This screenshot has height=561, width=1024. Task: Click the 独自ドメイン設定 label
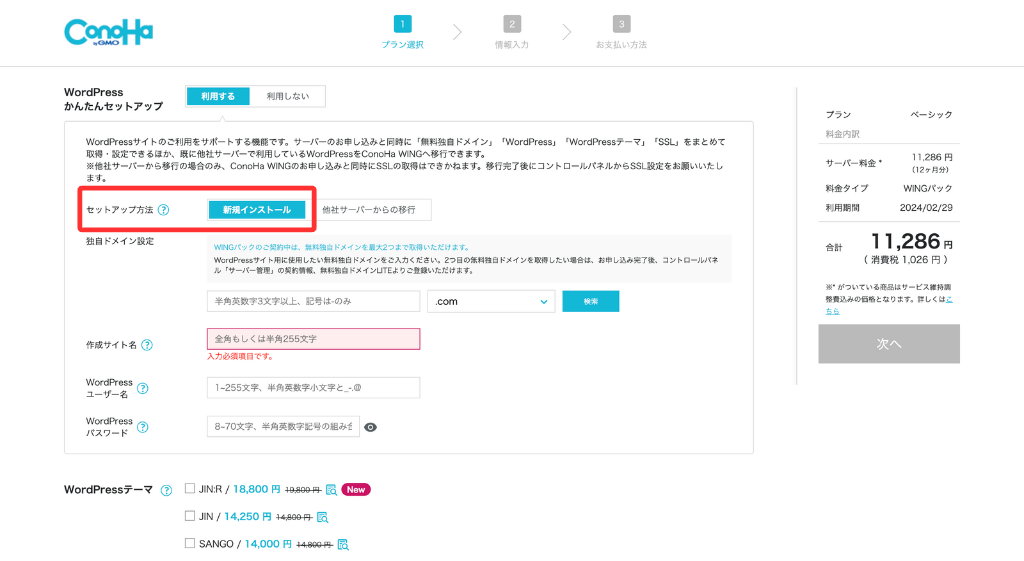pyautogui.click(x=120, y=241)
